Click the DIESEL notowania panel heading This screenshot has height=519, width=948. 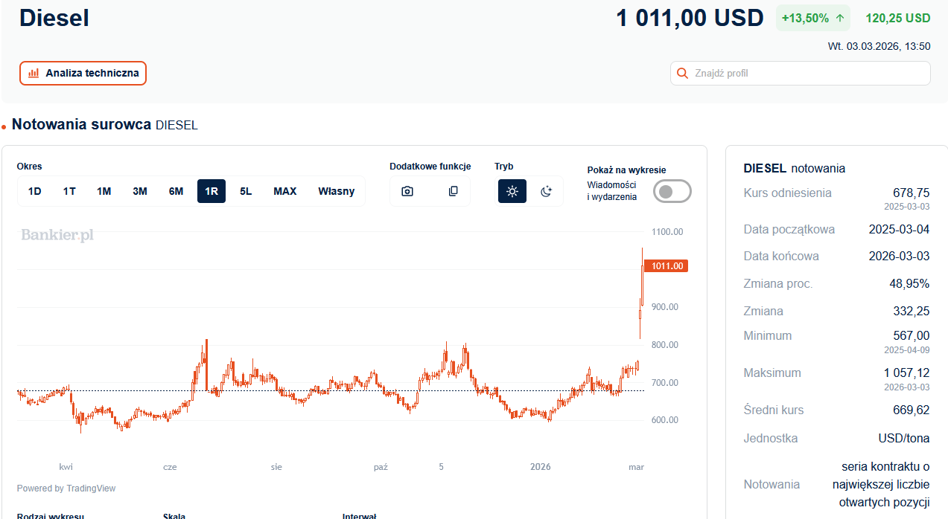(x=794, y=168)
